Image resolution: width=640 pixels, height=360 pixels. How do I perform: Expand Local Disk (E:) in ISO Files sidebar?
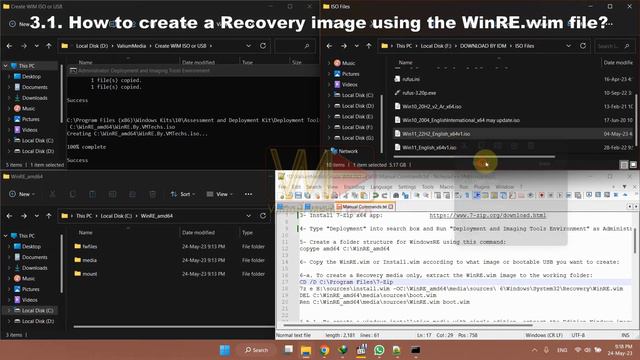tap(329, 116)
